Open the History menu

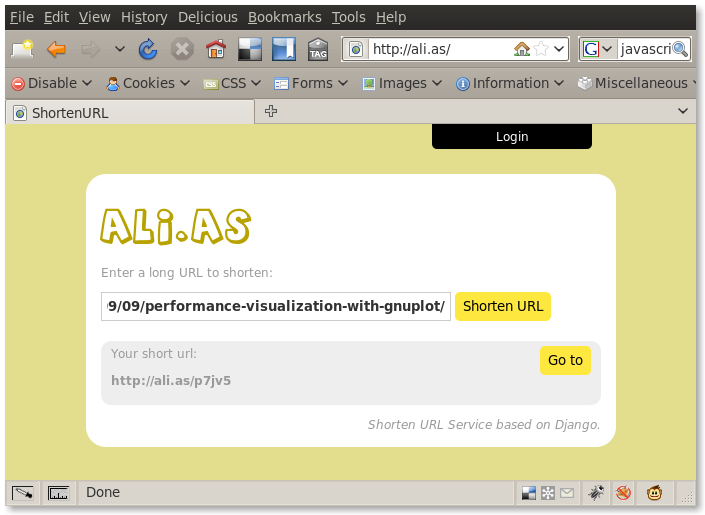click(x=144, y=17)
